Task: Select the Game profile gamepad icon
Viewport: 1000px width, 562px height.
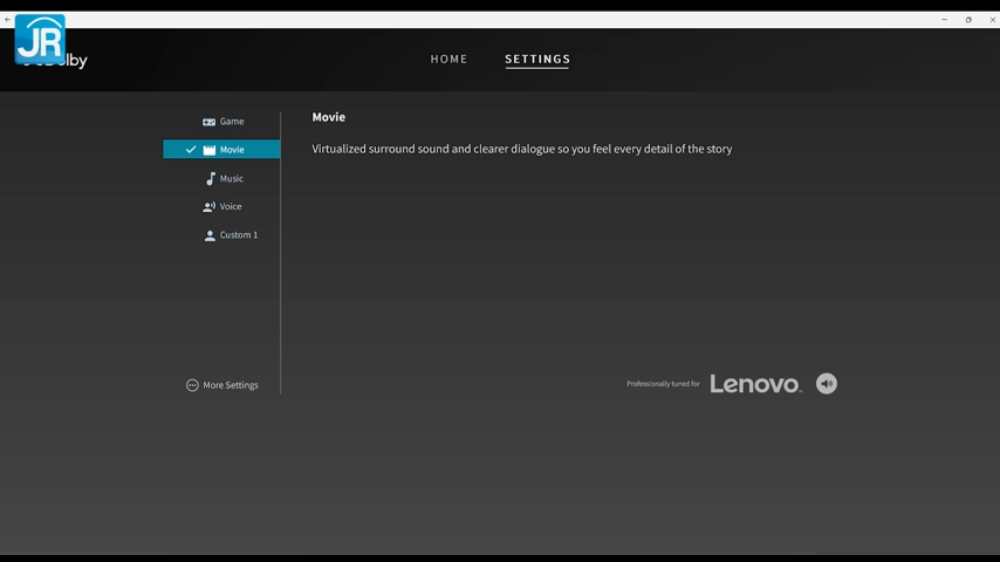Action: point(209,122)
